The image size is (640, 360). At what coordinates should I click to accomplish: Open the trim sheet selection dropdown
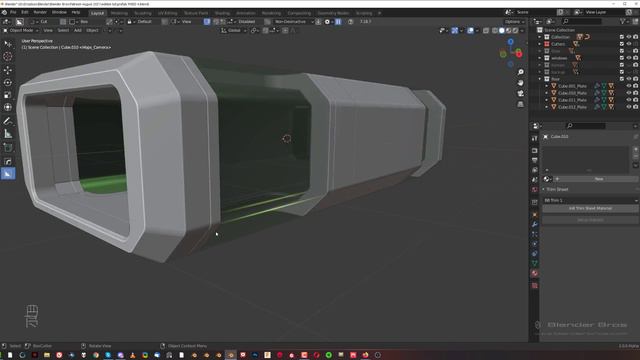pyautogui.click(x=590, y=200)
